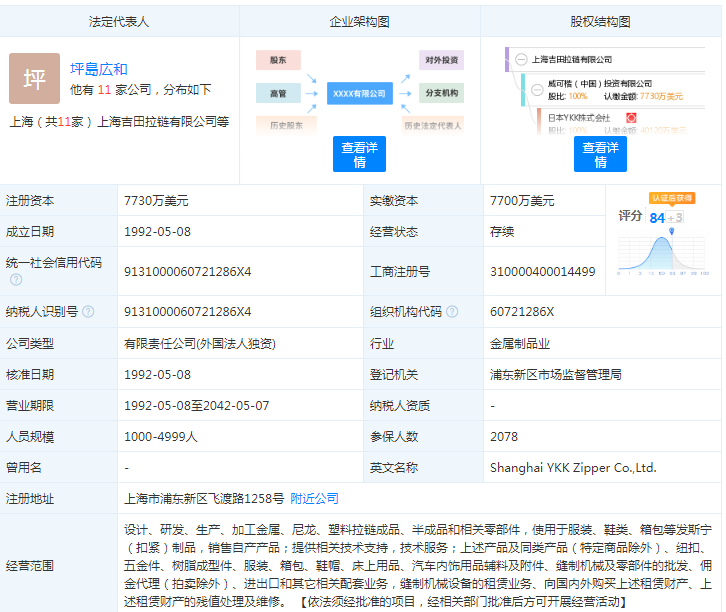Click help icon beside 纳税人识别号

click(x=88, y=312)
